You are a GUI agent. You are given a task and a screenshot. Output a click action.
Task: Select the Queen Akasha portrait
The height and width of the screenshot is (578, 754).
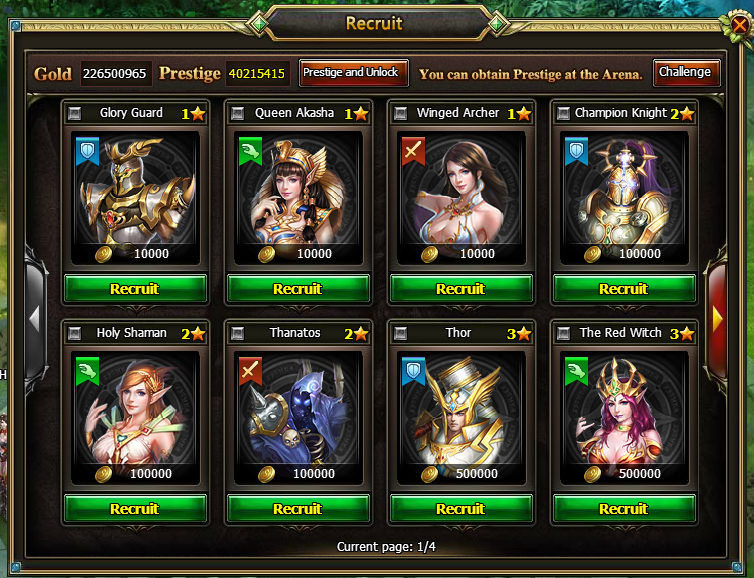[x=298, y=198]
